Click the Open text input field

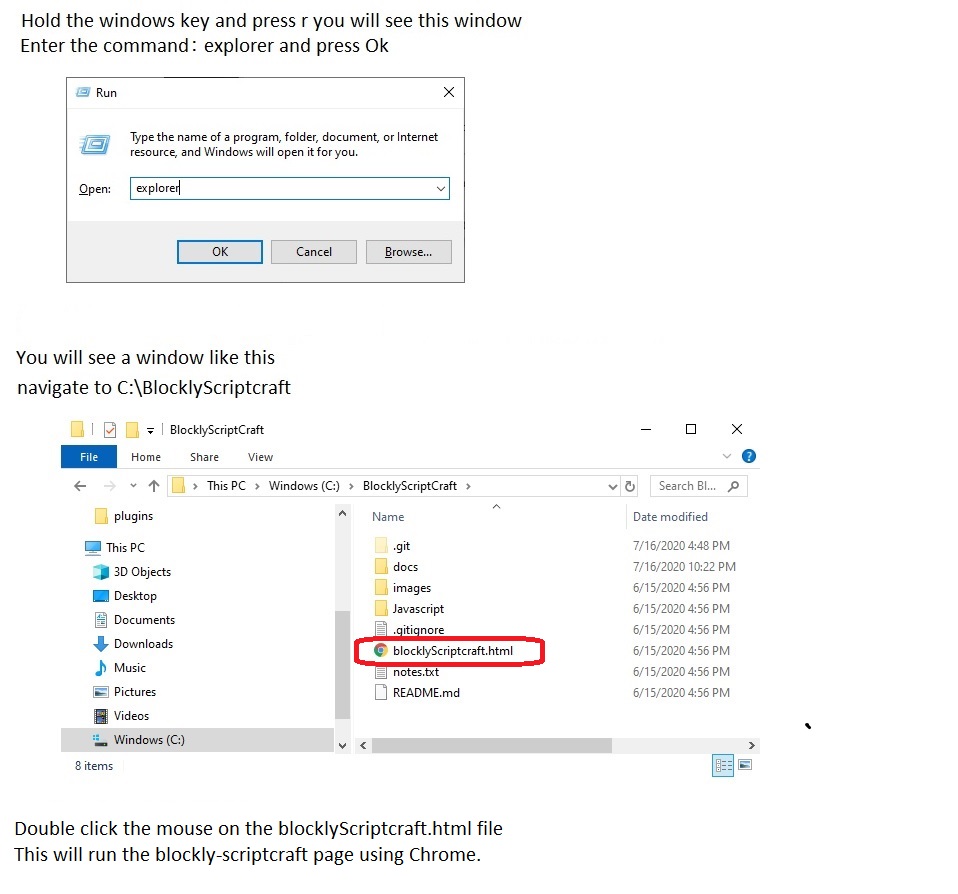(280, 188)
